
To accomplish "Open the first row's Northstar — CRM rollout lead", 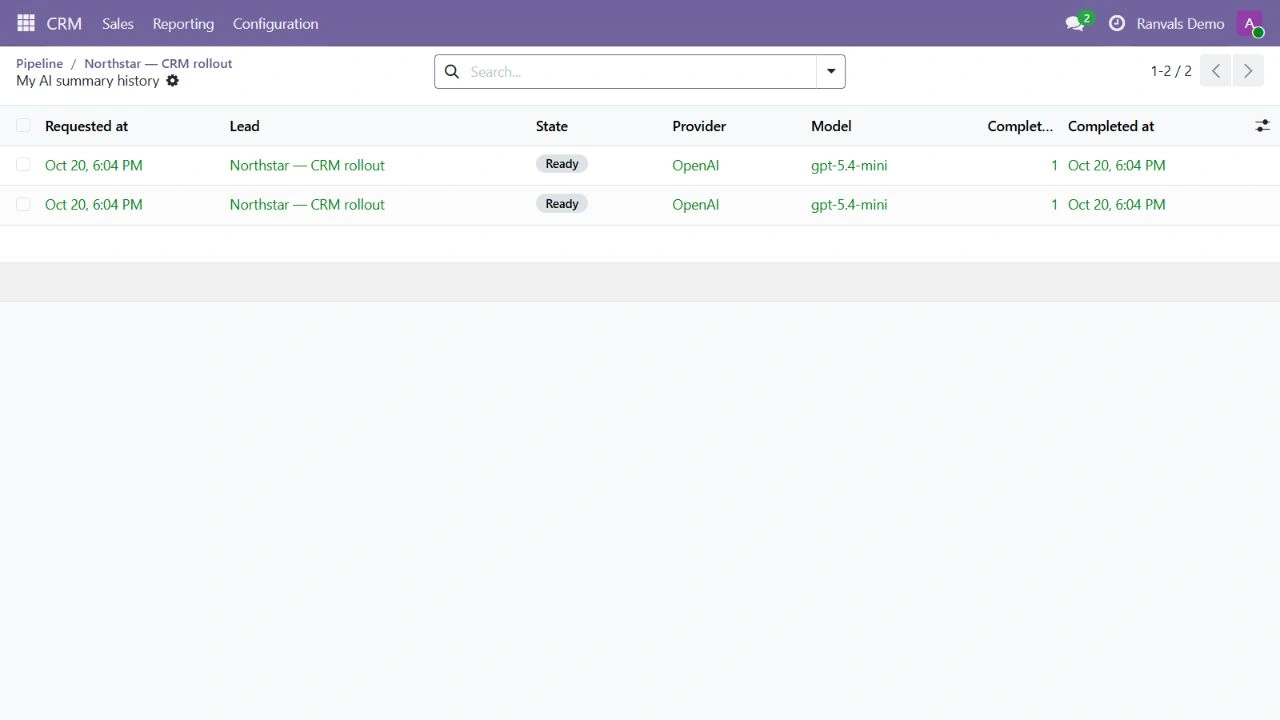I will click(307, 165).
